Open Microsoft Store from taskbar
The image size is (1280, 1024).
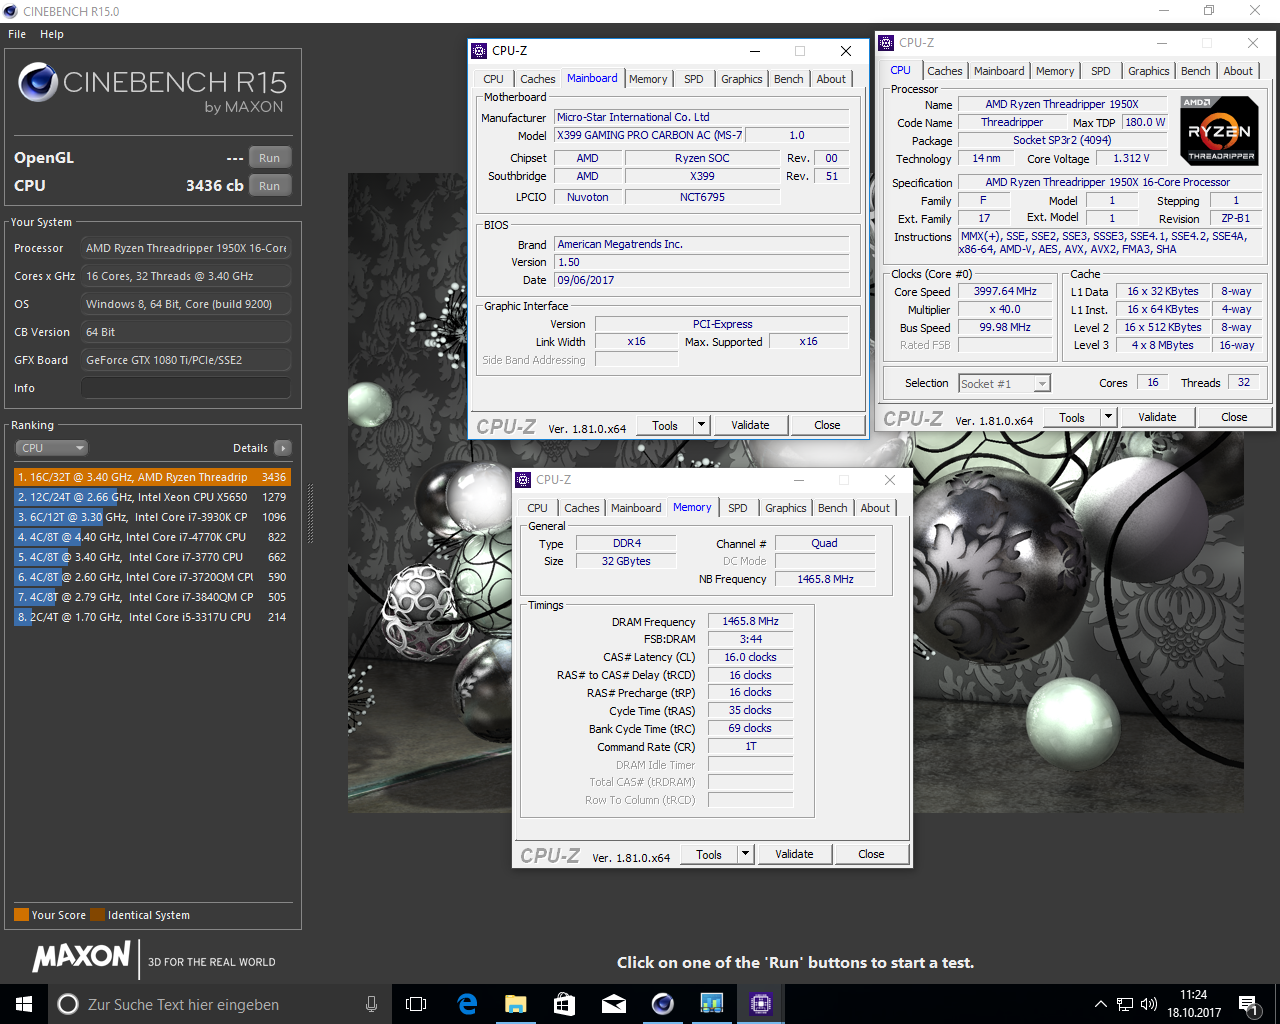click(x=564, y=1004)
